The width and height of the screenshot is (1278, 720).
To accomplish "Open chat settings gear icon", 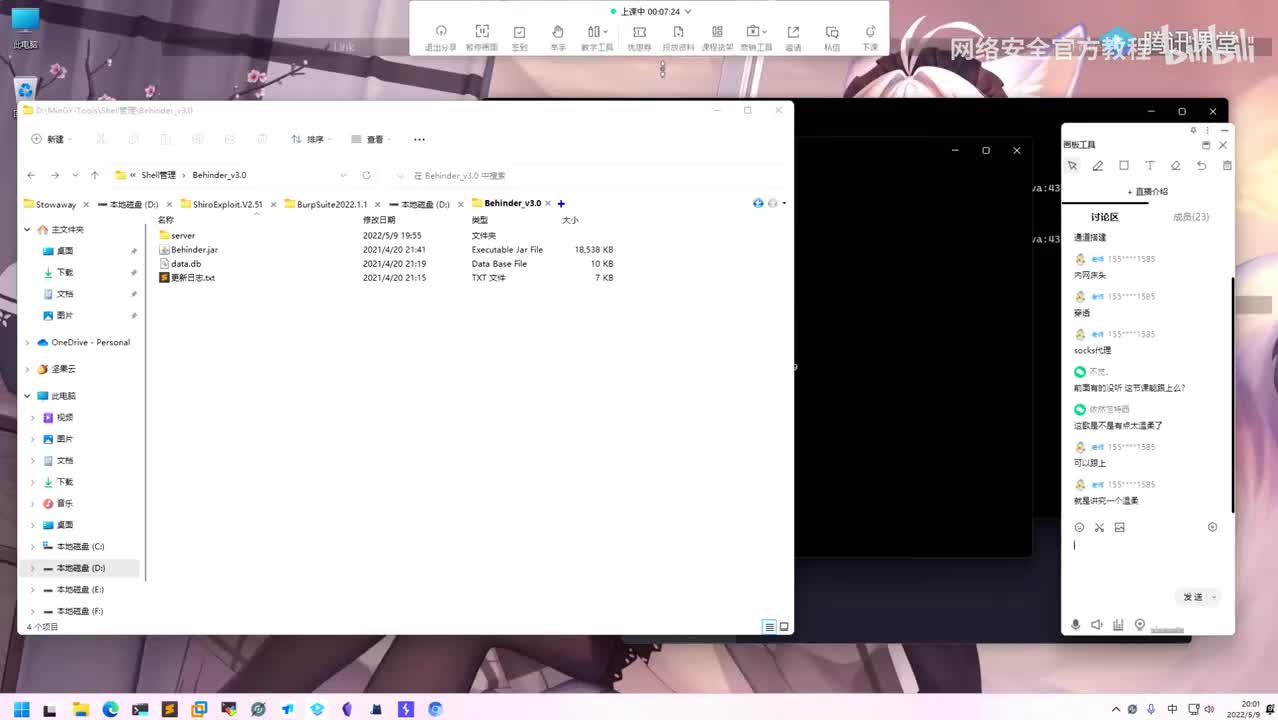I will pos(1212,527).
